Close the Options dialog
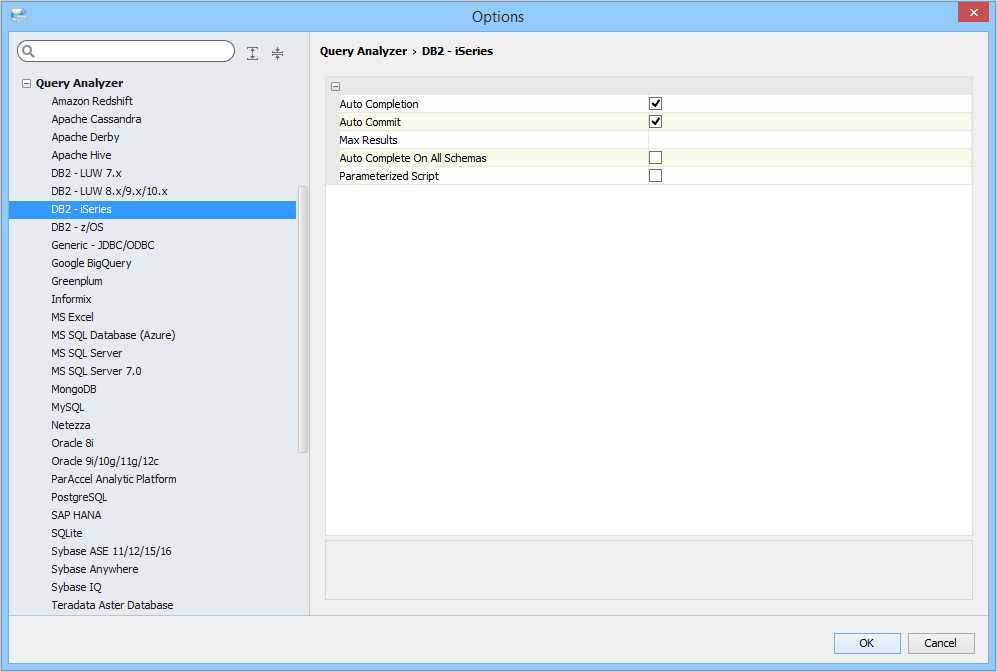The width and height of the screenshot is (997, 672). (x=973, y=12)
